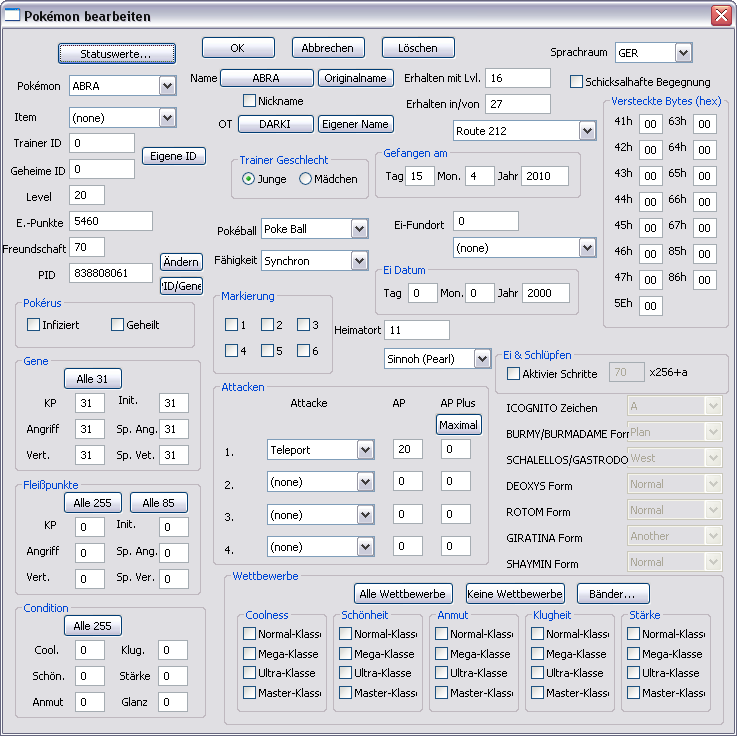The width and height of the screenshot is (737, 736).
Task: Click the ABRA name button
Action: point(267,78)
